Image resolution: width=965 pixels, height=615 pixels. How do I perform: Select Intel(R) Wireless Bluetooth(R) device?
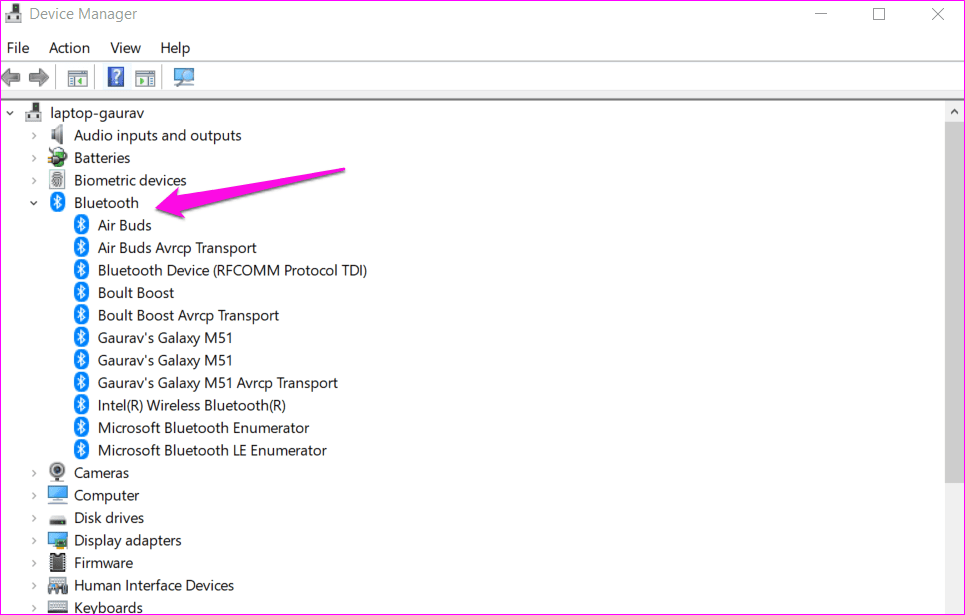point(191,405)
